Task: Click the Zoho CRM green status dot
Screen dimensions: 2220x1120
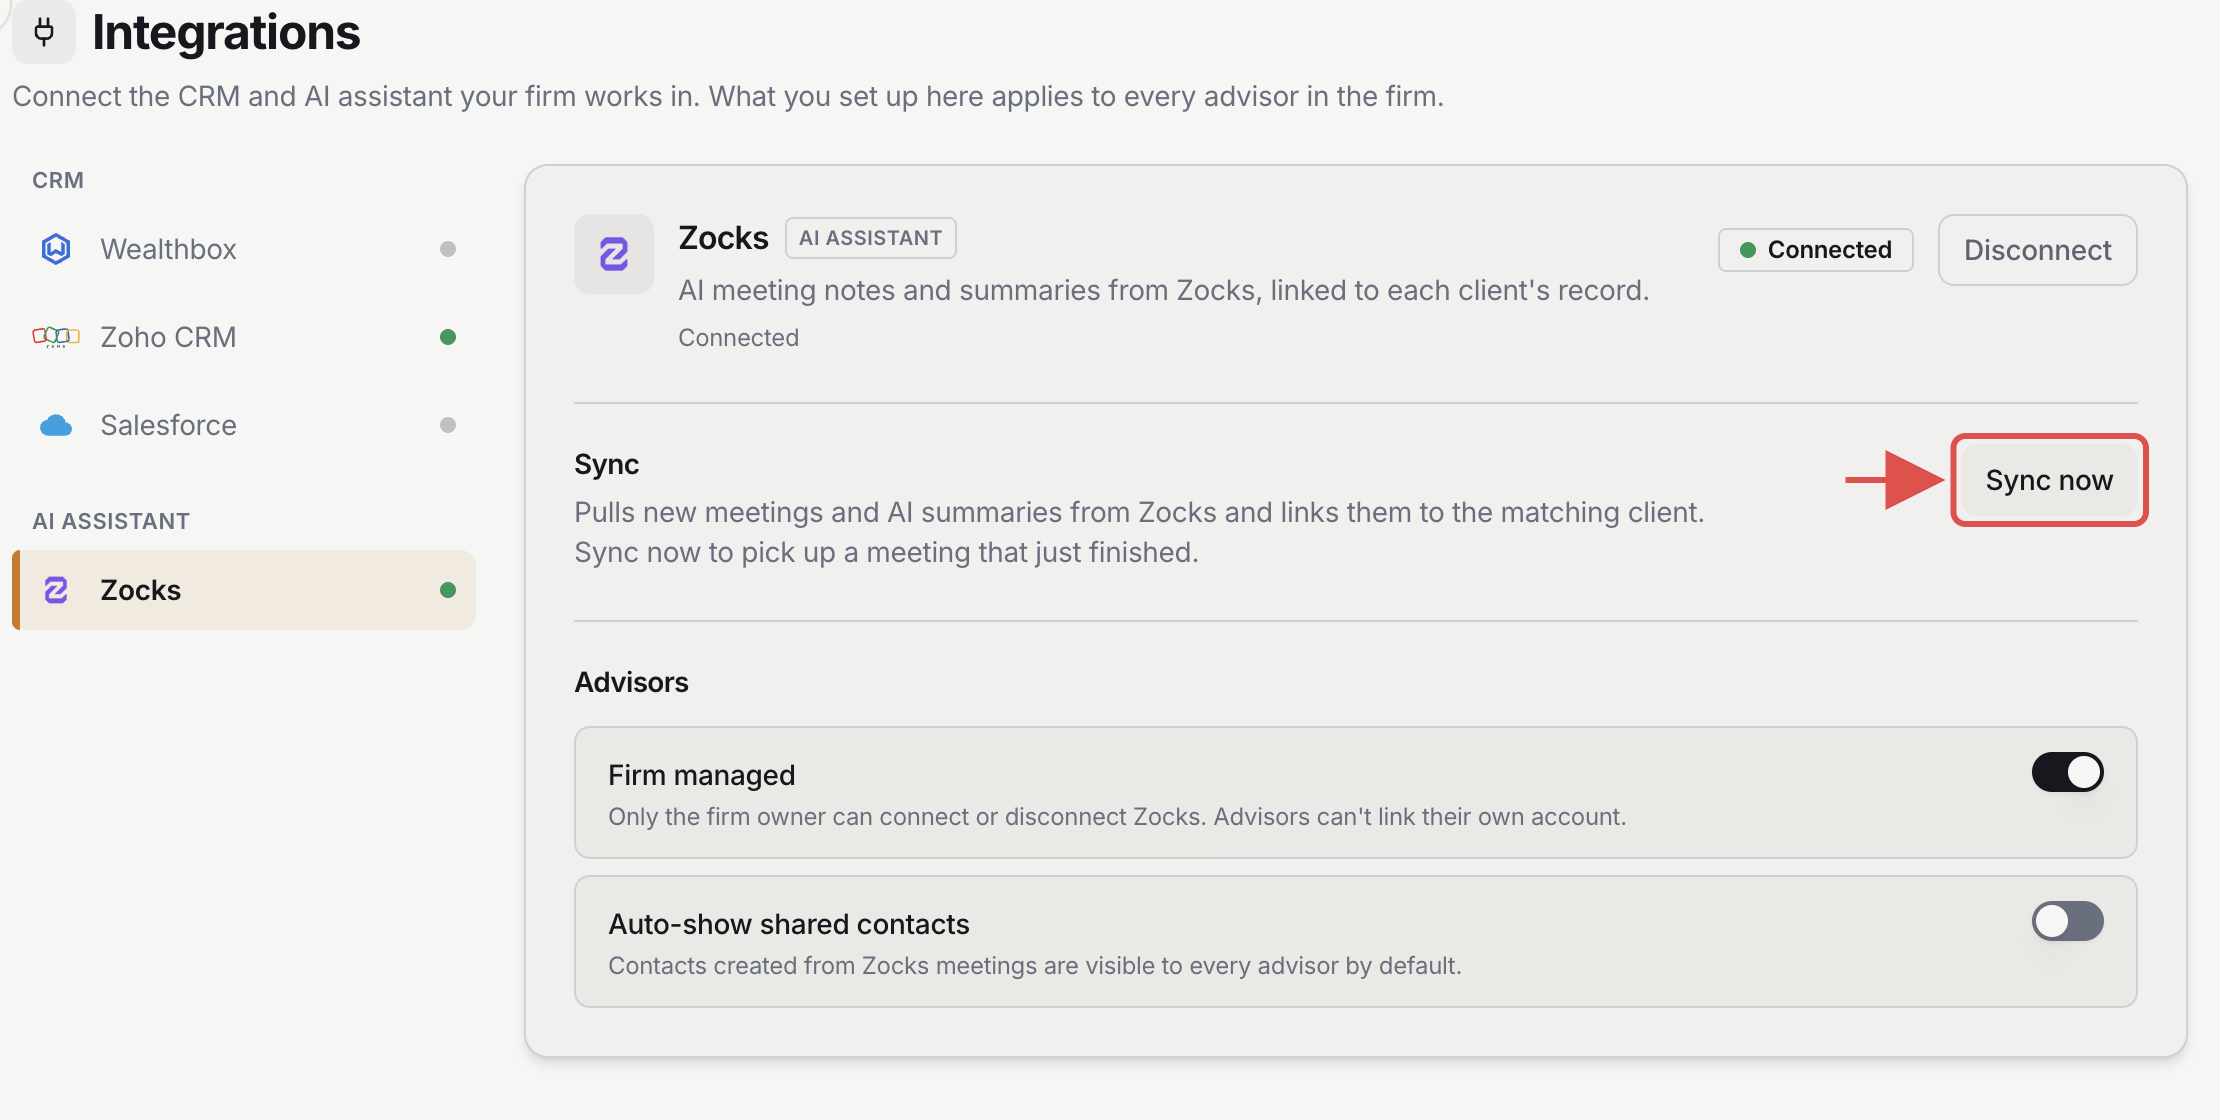Action: 448,337
